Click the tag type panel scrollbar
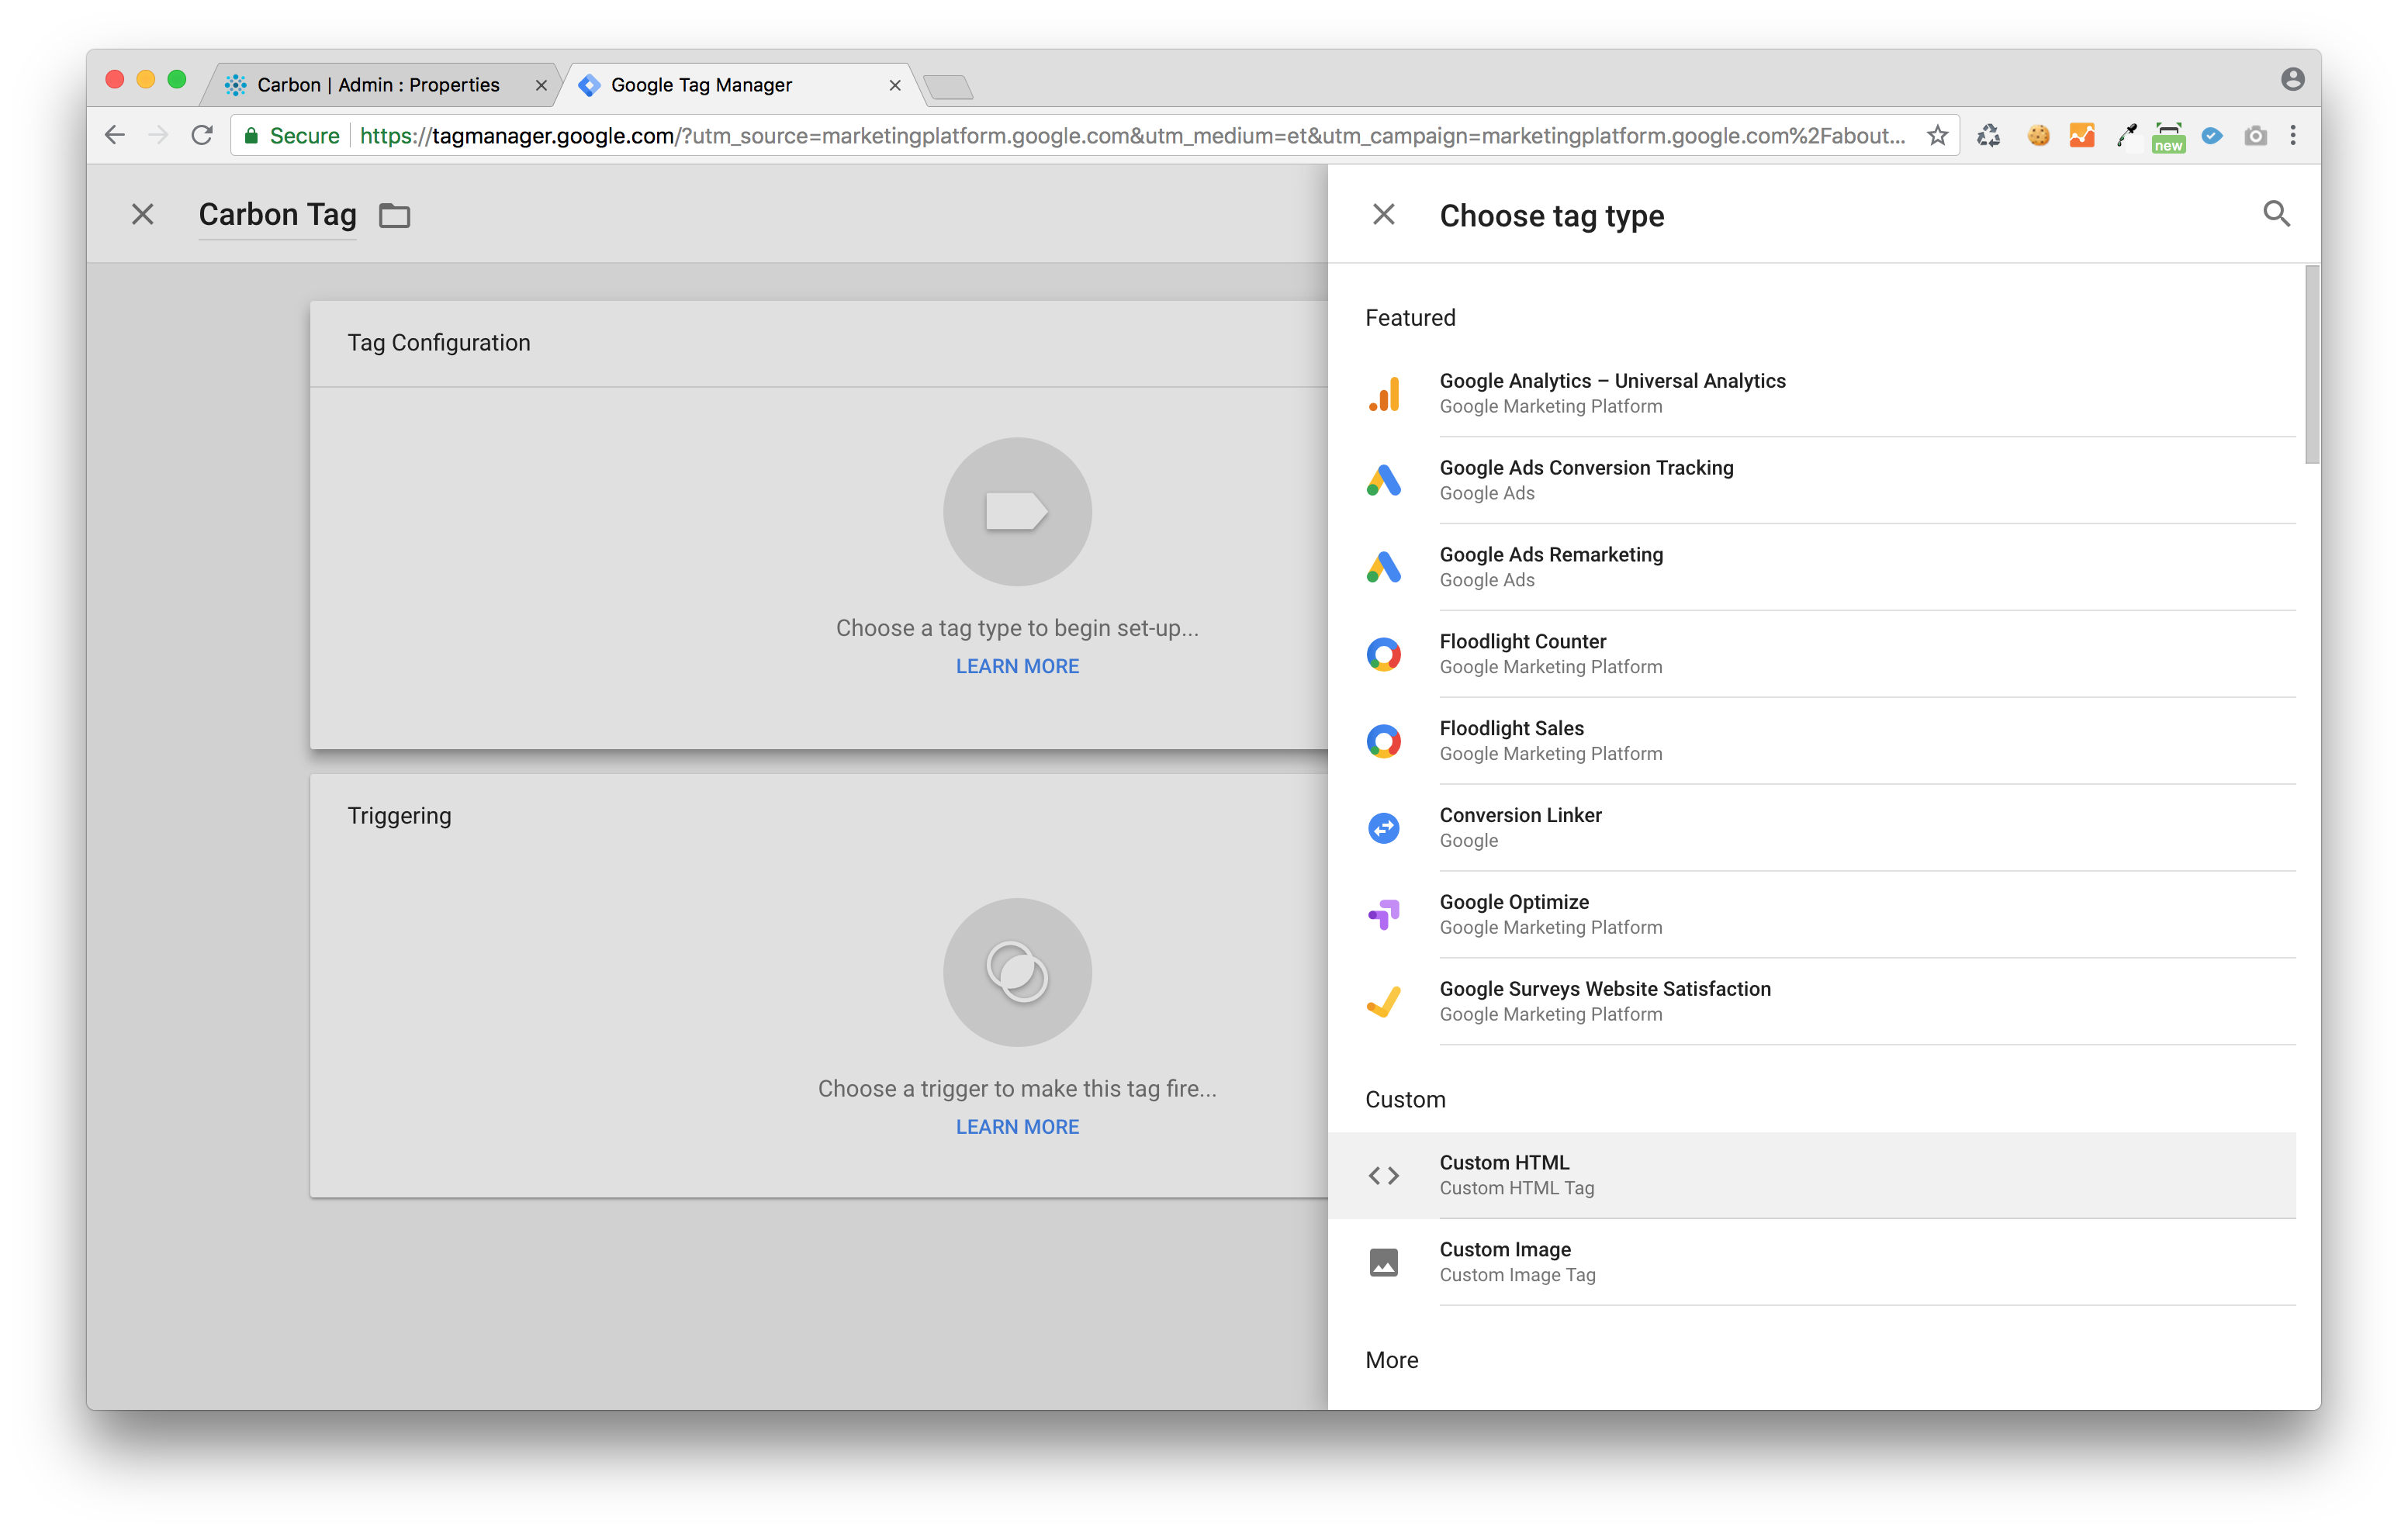Screen dimensions: 2408x1534 (x=2311, y=365)
